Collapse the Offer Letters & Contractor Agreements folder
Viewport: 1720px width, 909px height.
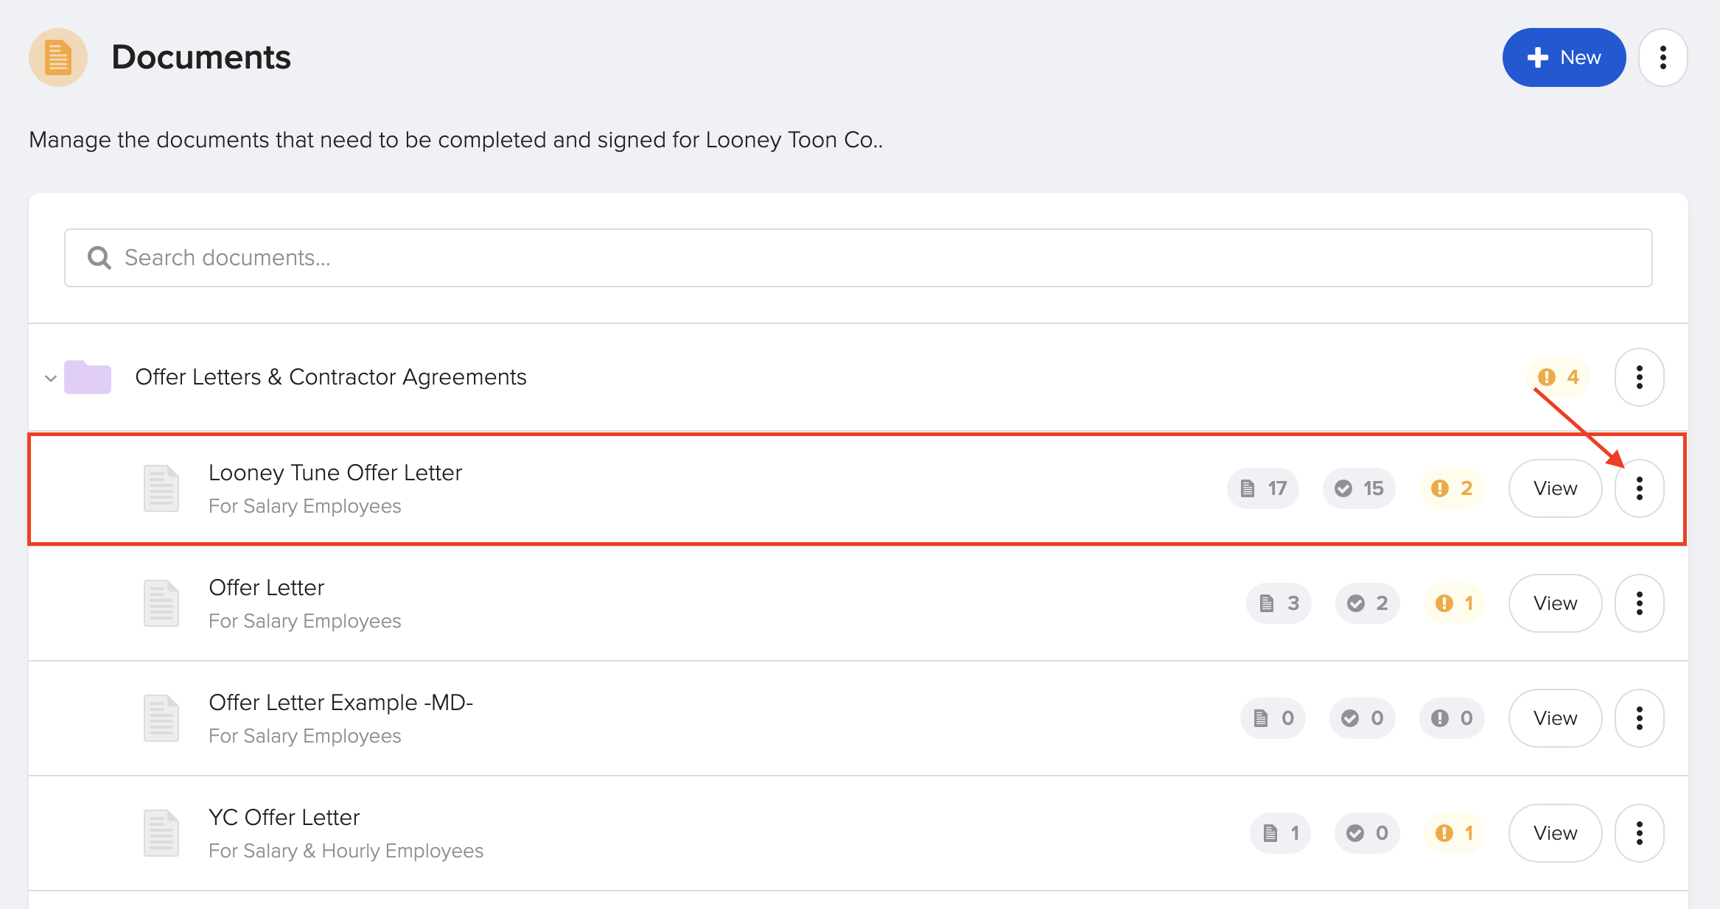point(50,377)
